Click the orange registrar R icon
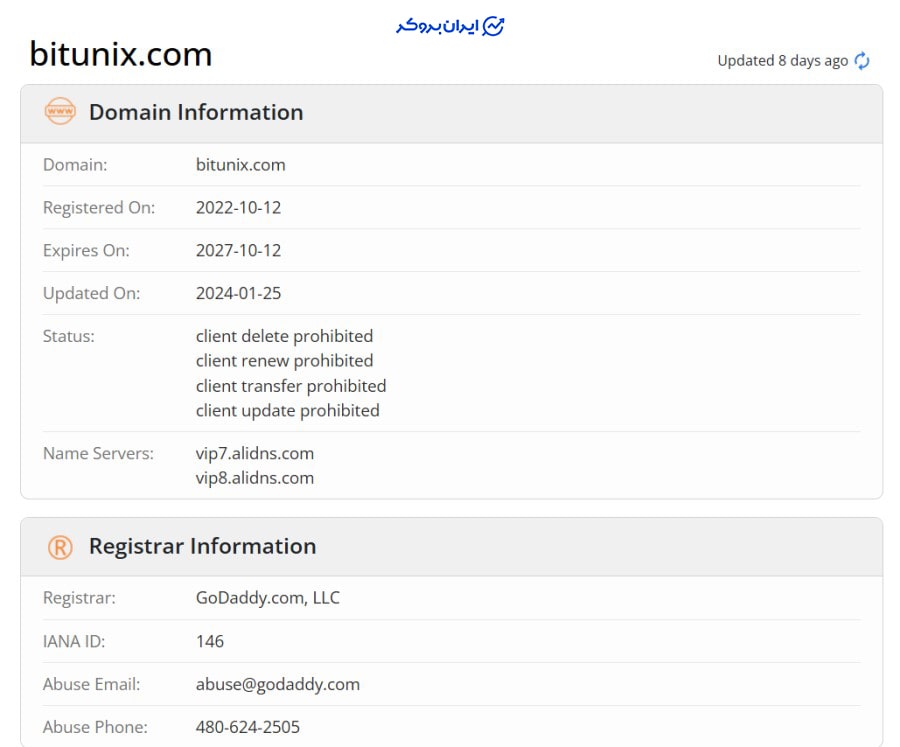The image size is (900, 747). (60, 547)
